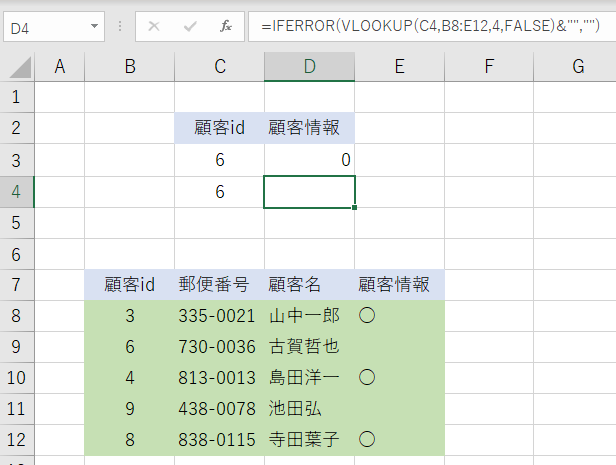This screenshot has height=465, width=616.
Task: Select column B header
Action: point(130,66)
